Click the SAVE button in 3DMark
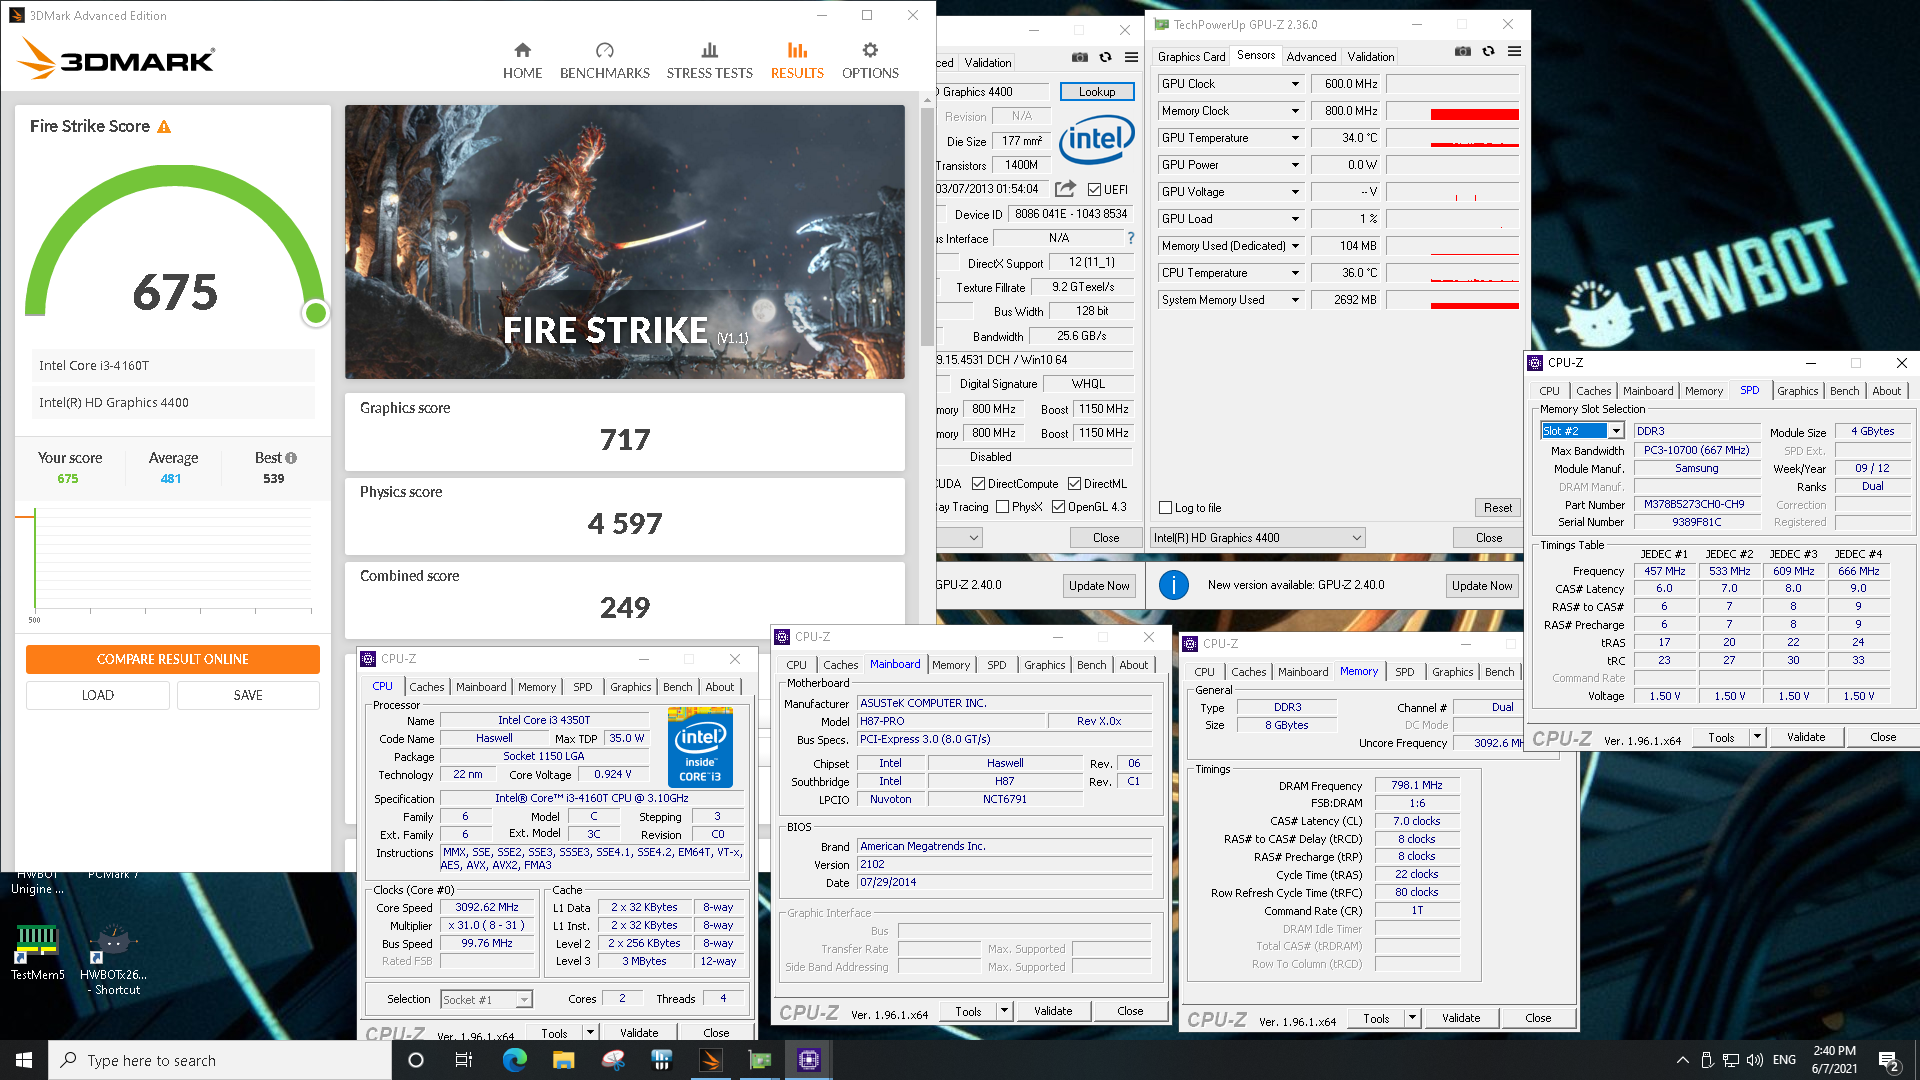Screen dimensions: 1920x1080 pos(248,695)
